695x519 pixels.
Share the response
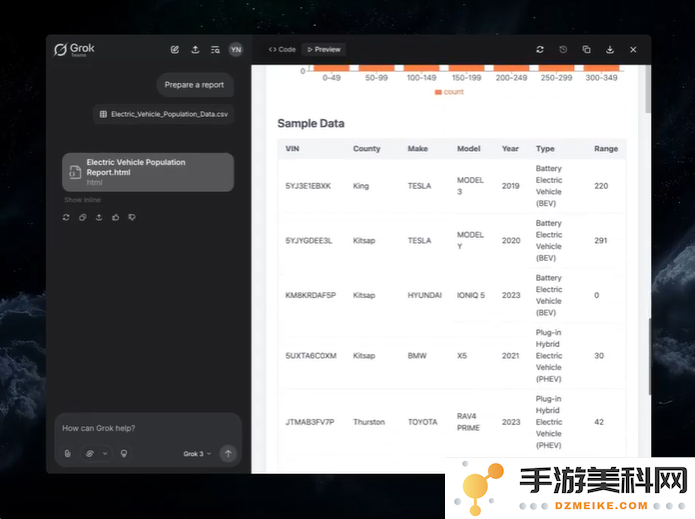point(99,217)
